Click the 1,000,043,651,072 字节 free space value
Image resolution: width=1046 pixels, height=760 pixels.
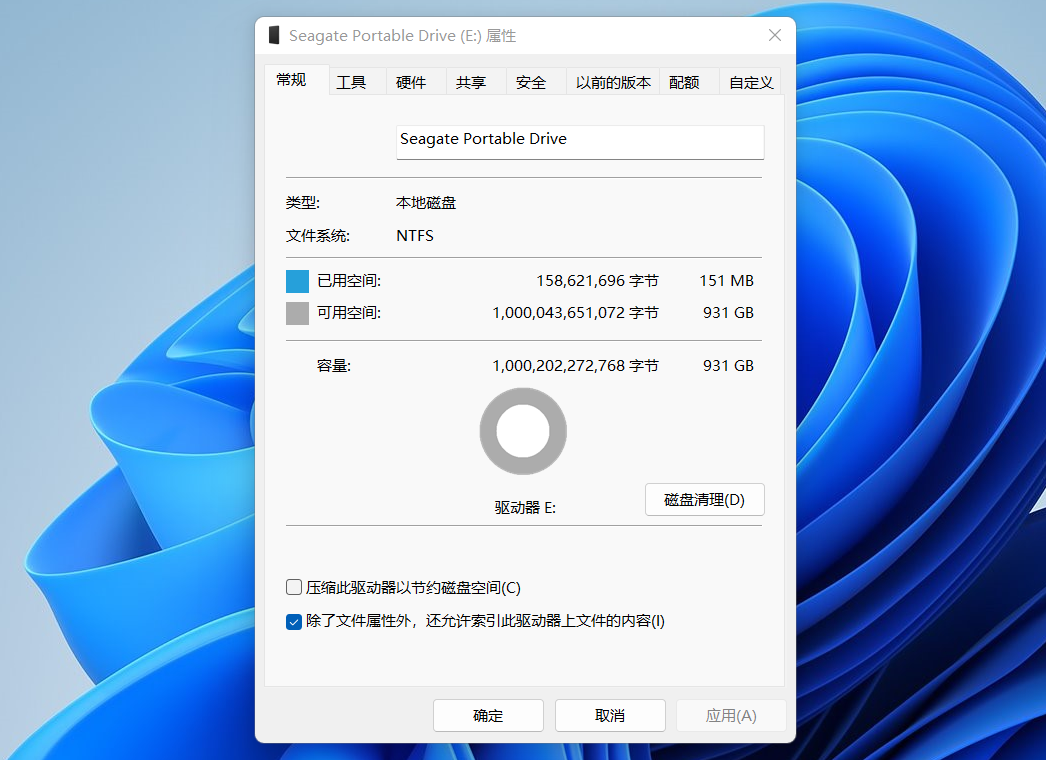click(575, 313)
